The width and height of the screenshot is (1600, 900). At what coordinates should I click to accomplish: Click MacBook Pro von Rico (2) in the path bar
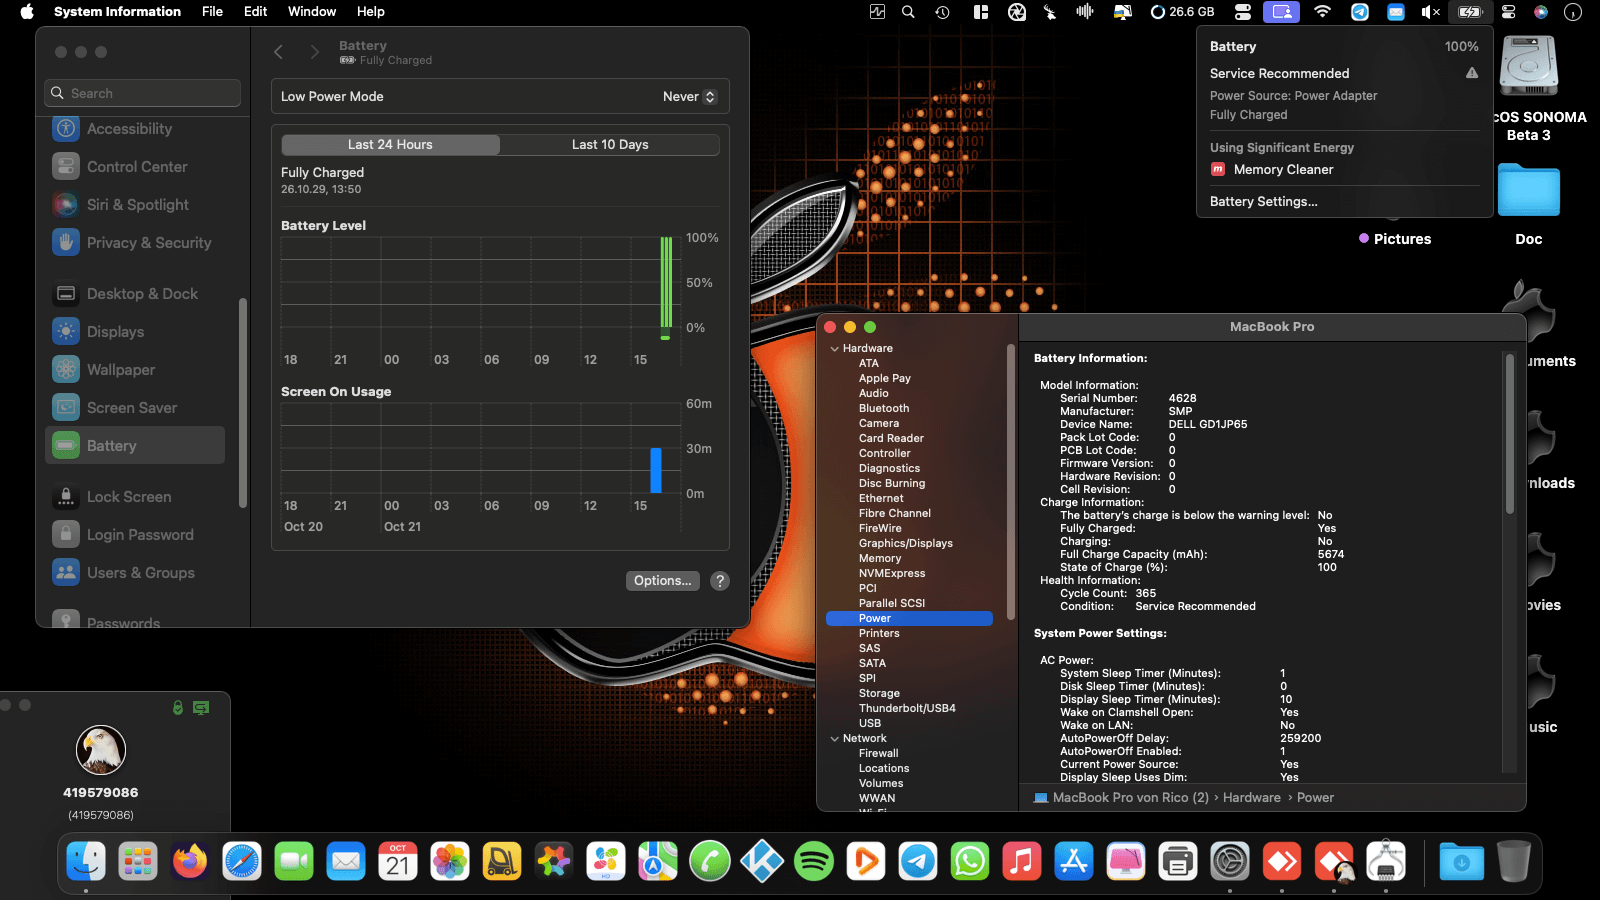pyautogui.click(x=1130, y=798)
